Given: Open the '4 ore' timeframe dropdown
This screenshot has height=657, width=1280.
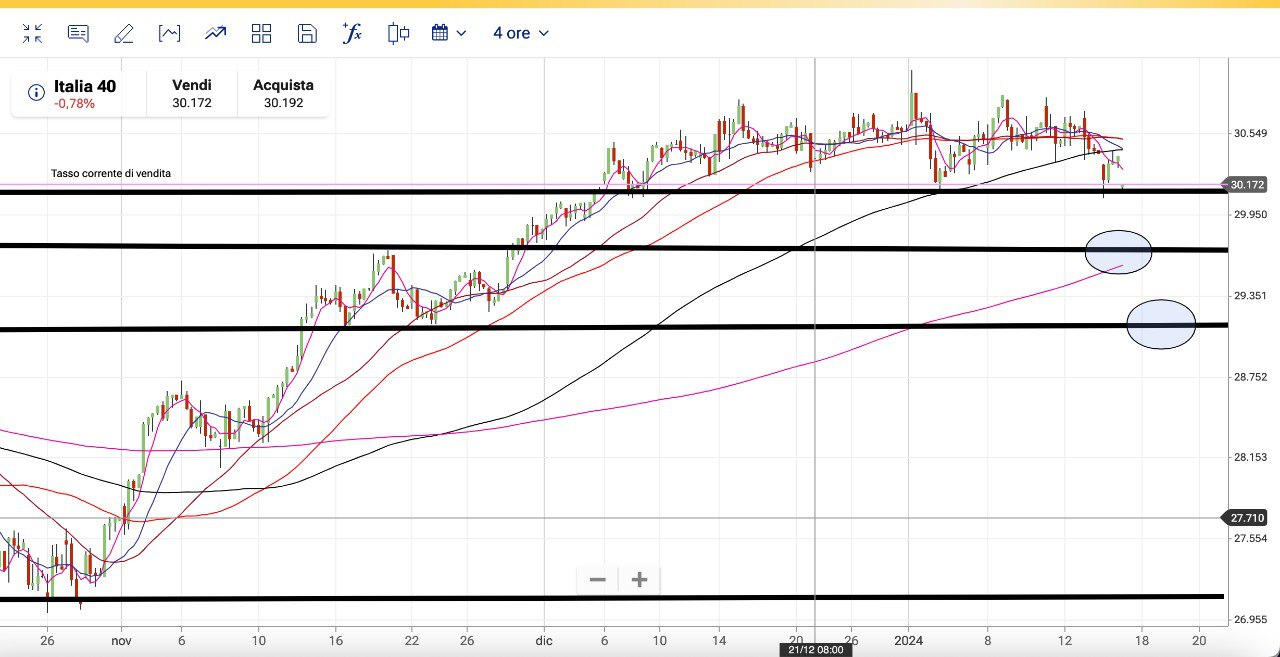Looking at the screenshot, I should [x=521, y=33].
